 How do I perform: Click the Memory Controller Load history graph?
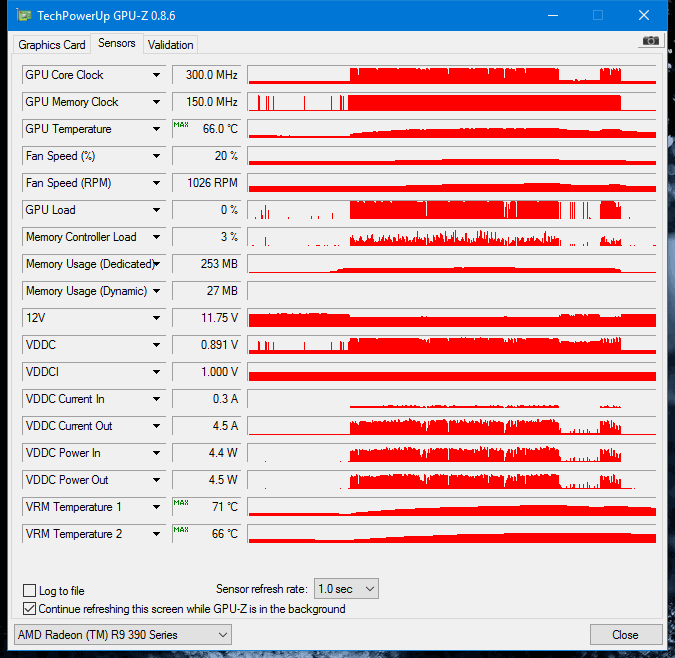pos(452,237)
